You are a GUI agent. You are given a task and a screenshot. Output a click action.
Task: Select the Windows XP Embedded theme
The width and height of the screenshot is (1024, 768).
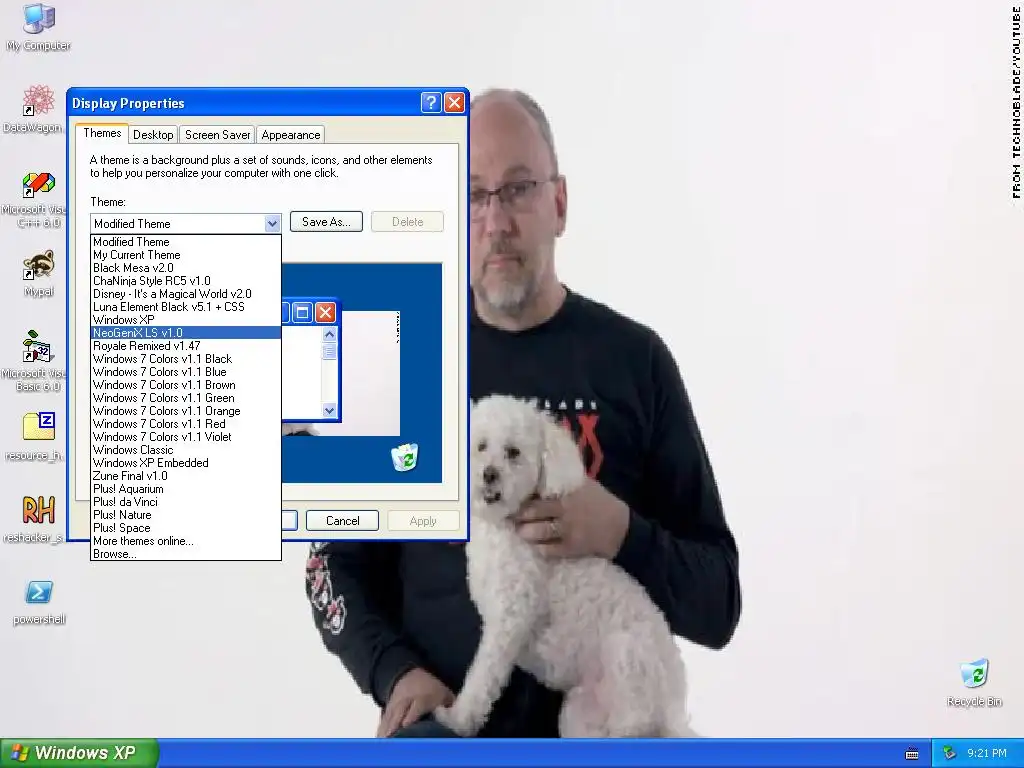(x=186, y=463)
